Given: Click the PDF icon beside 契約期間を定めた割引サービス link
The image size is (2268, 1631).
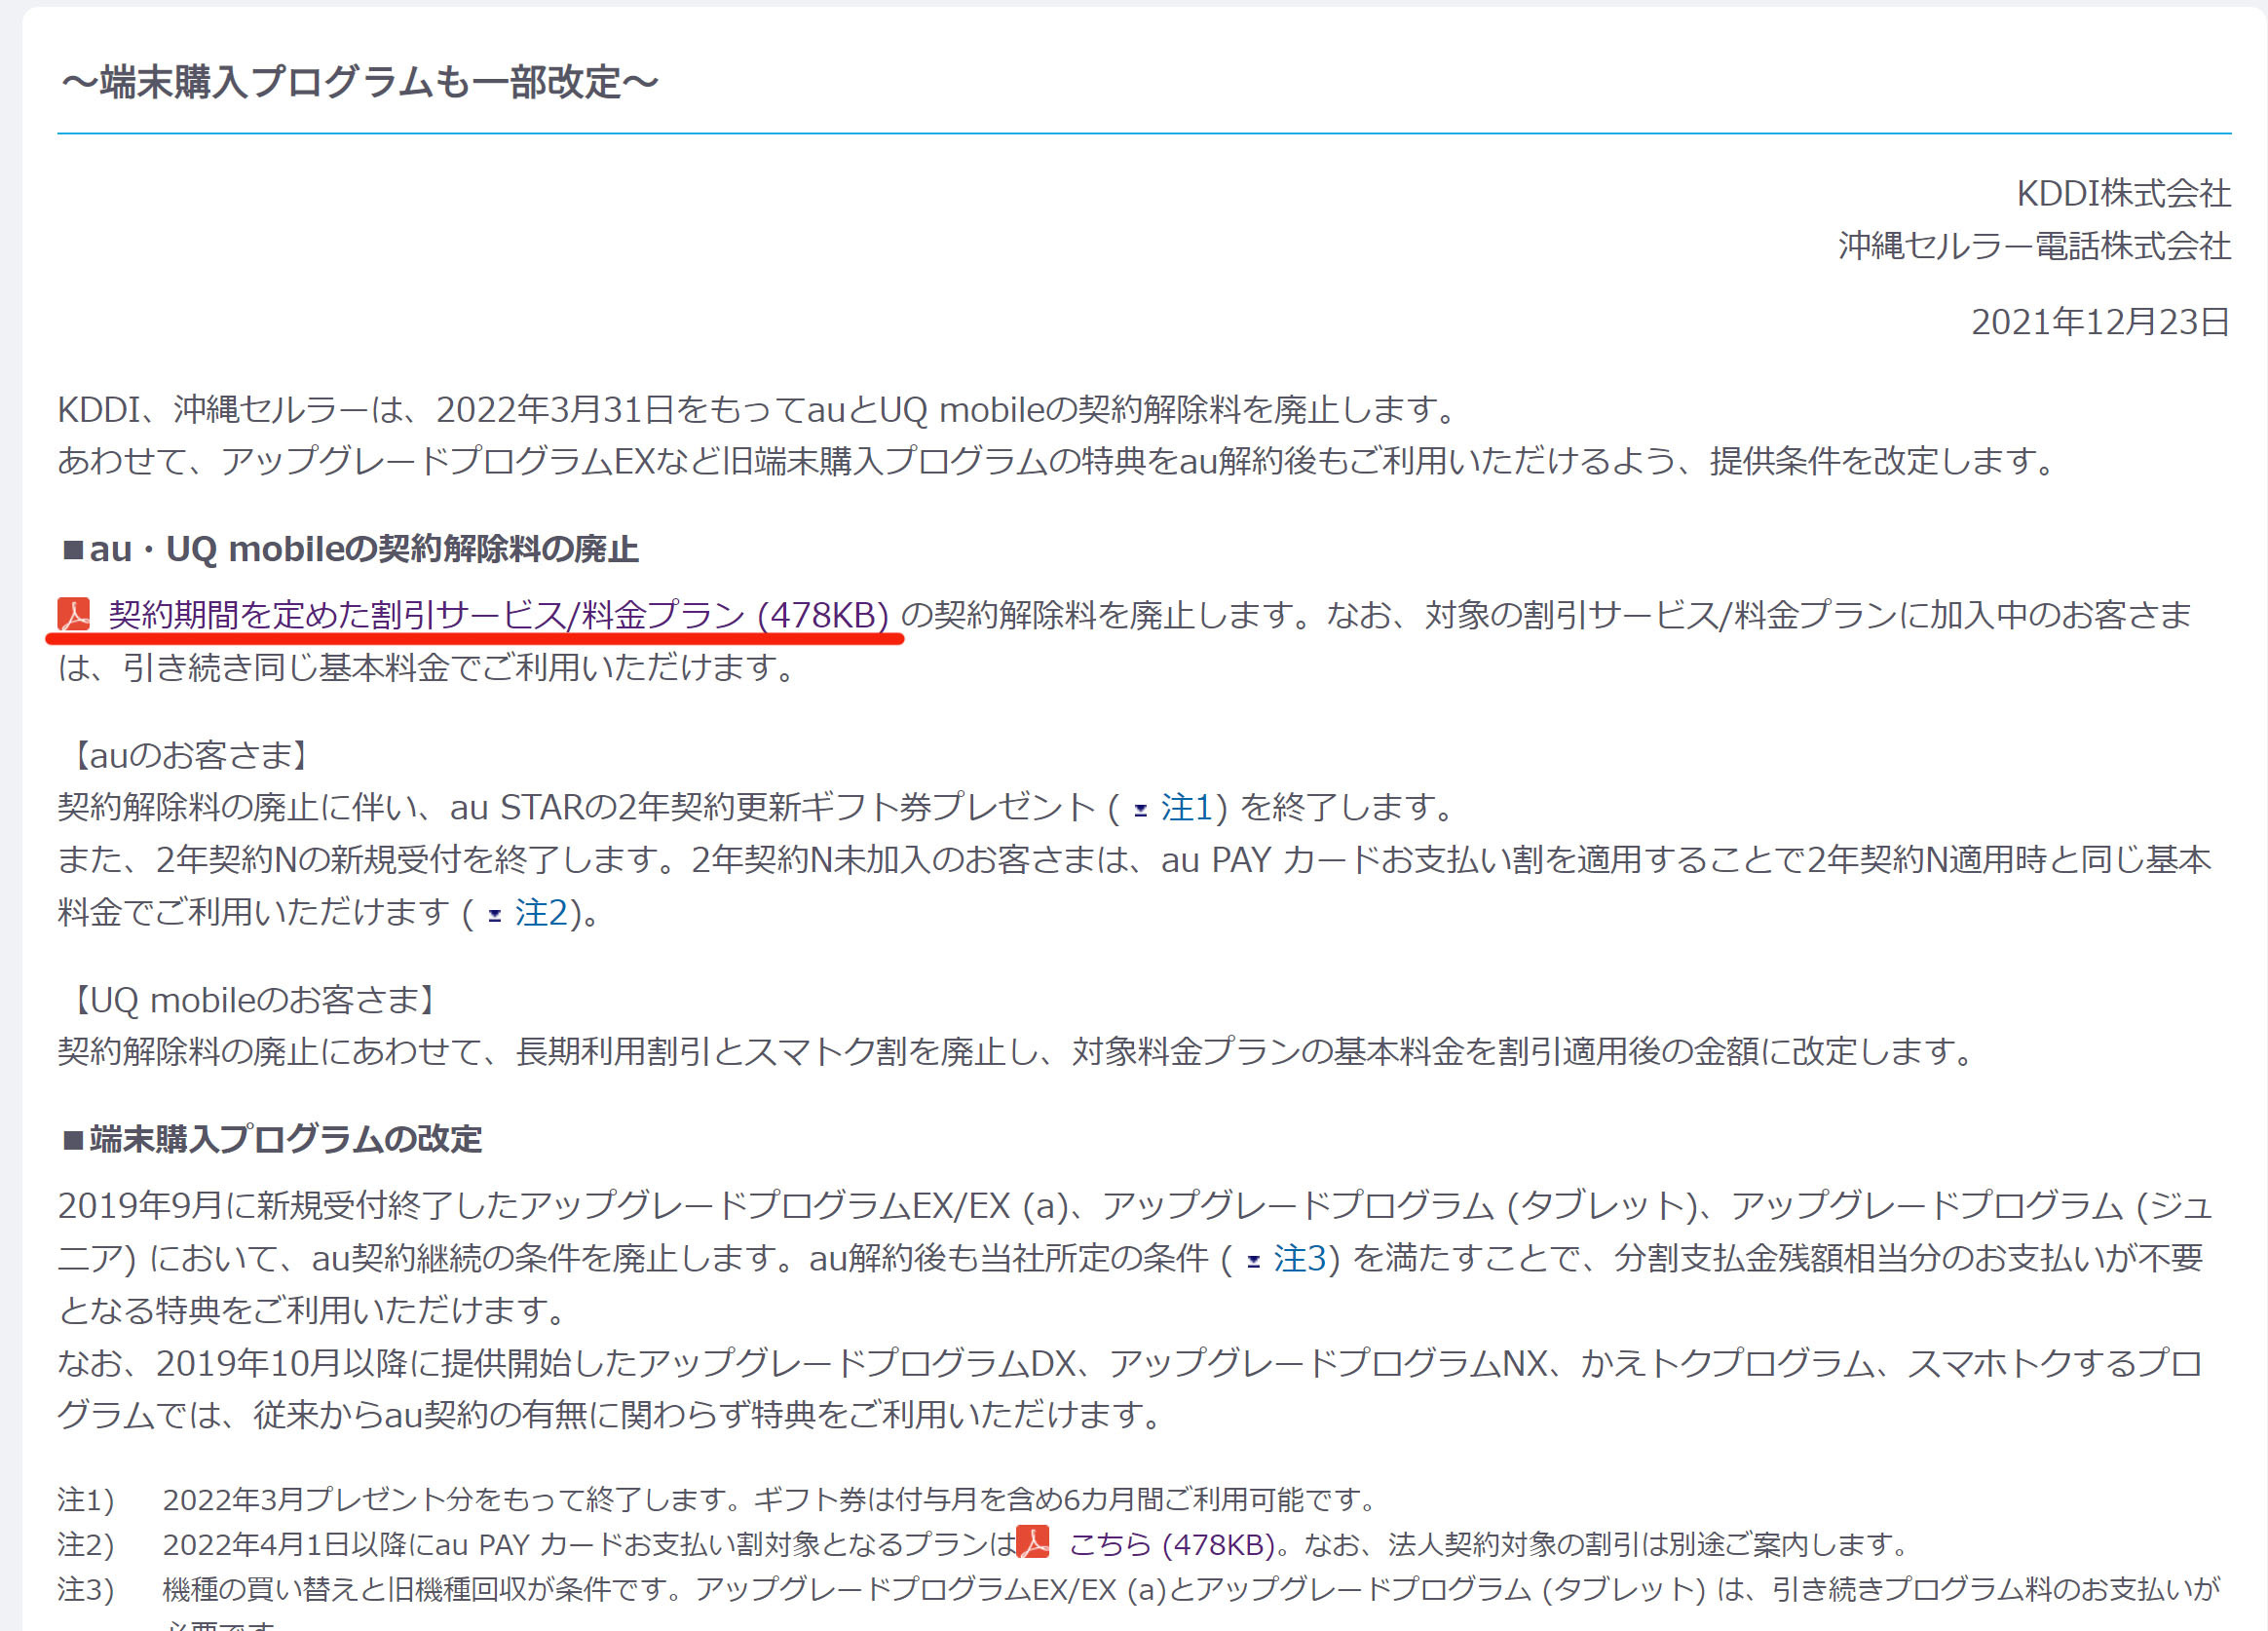Looking at the screenshot, I should 74,614.
